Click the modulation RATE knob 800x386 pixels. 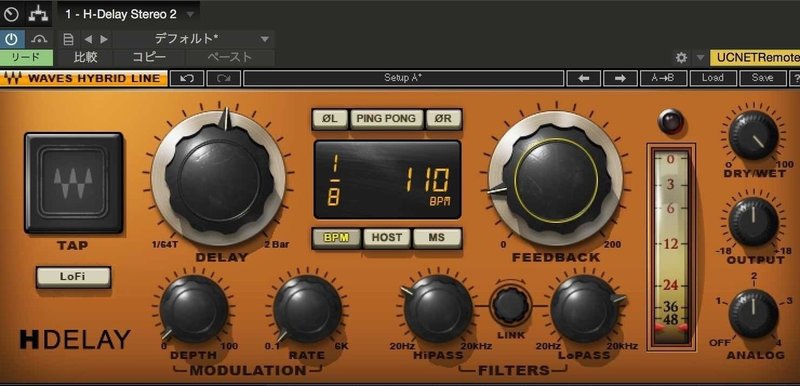[x=307, y=309]
